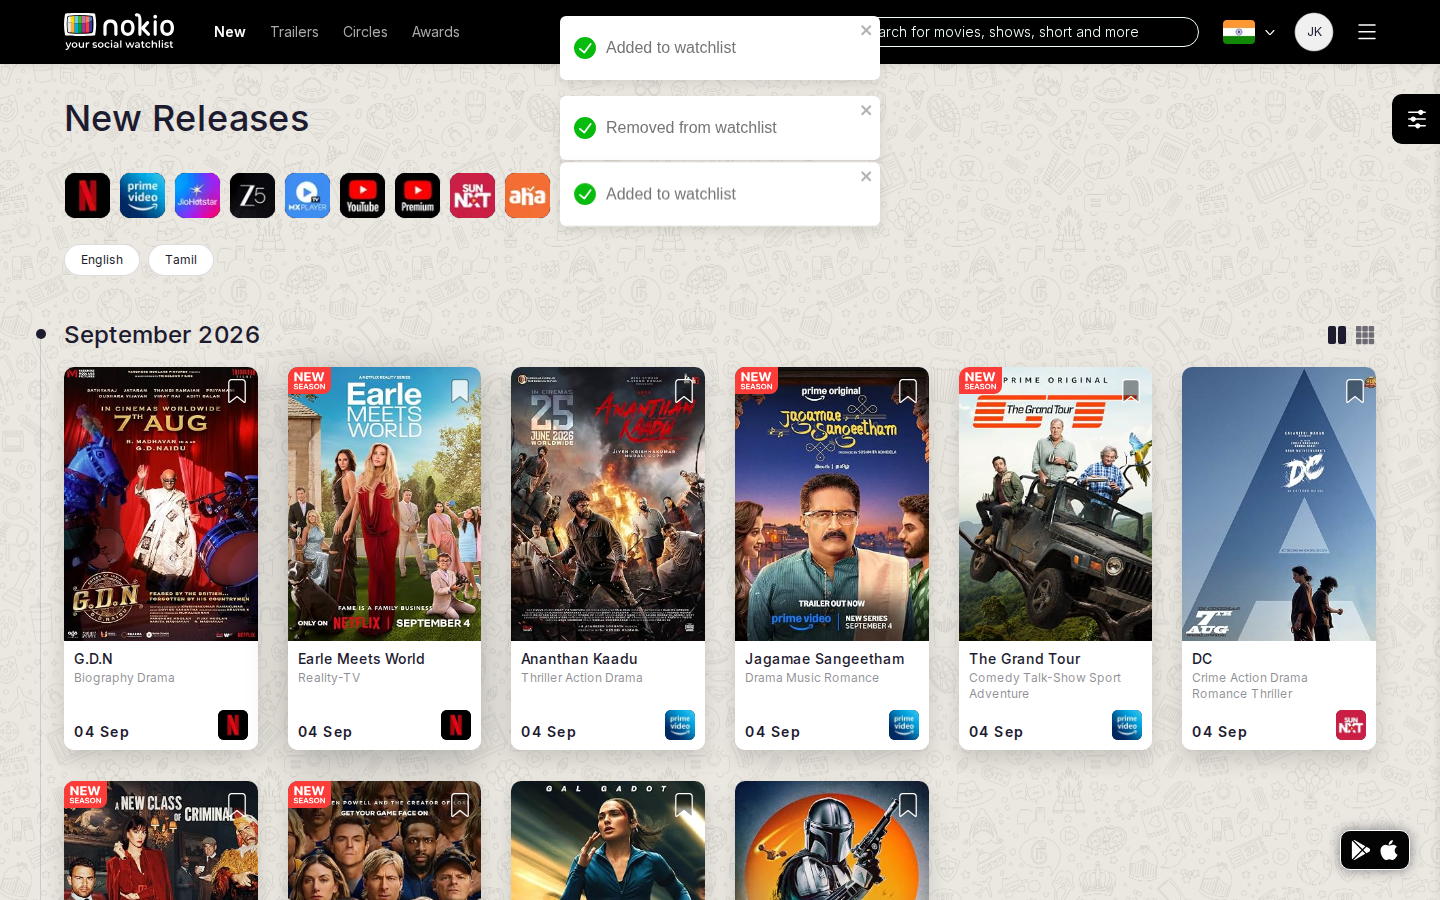Image resolution: width=1440 pixels, height=900 pixels.
Task: Click the New Releases page heading
Action: pos(187,119)
